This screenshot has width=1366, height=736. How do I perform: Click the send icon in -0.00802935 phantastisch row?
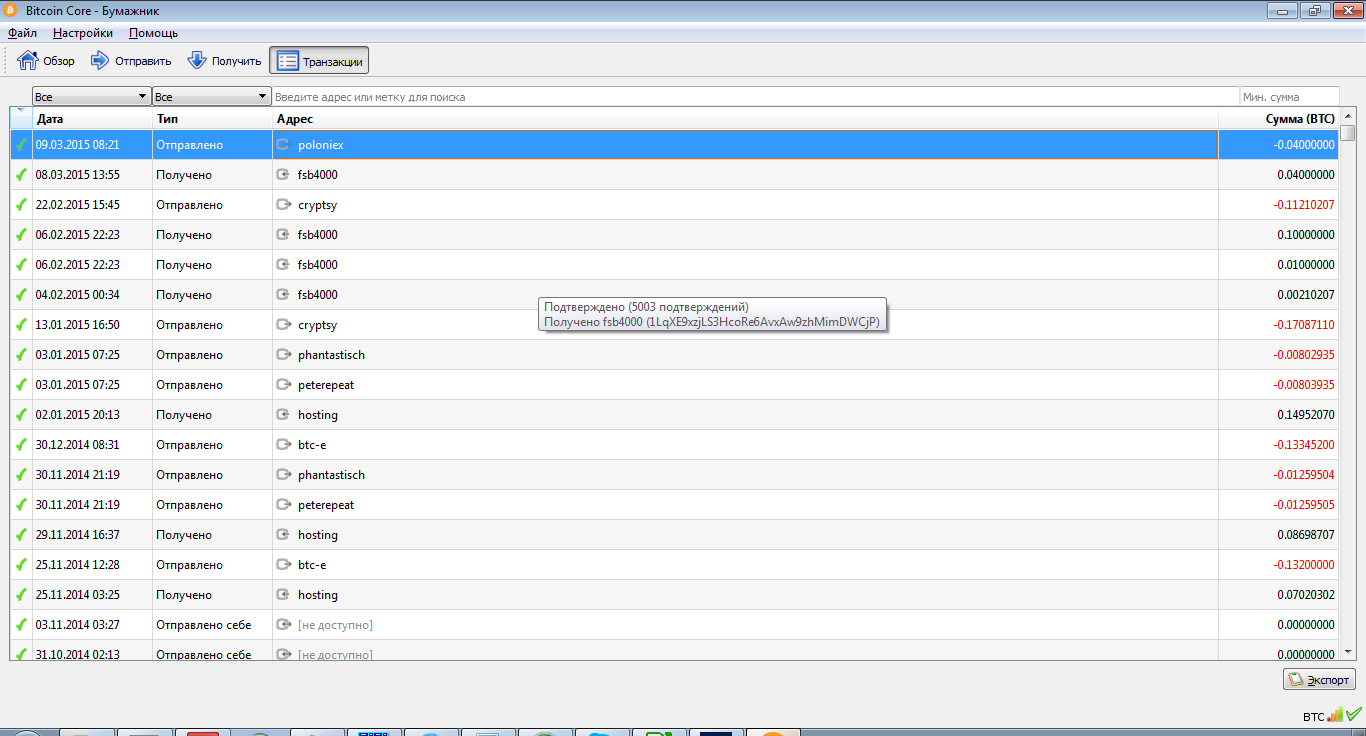[x=283, y=355]
